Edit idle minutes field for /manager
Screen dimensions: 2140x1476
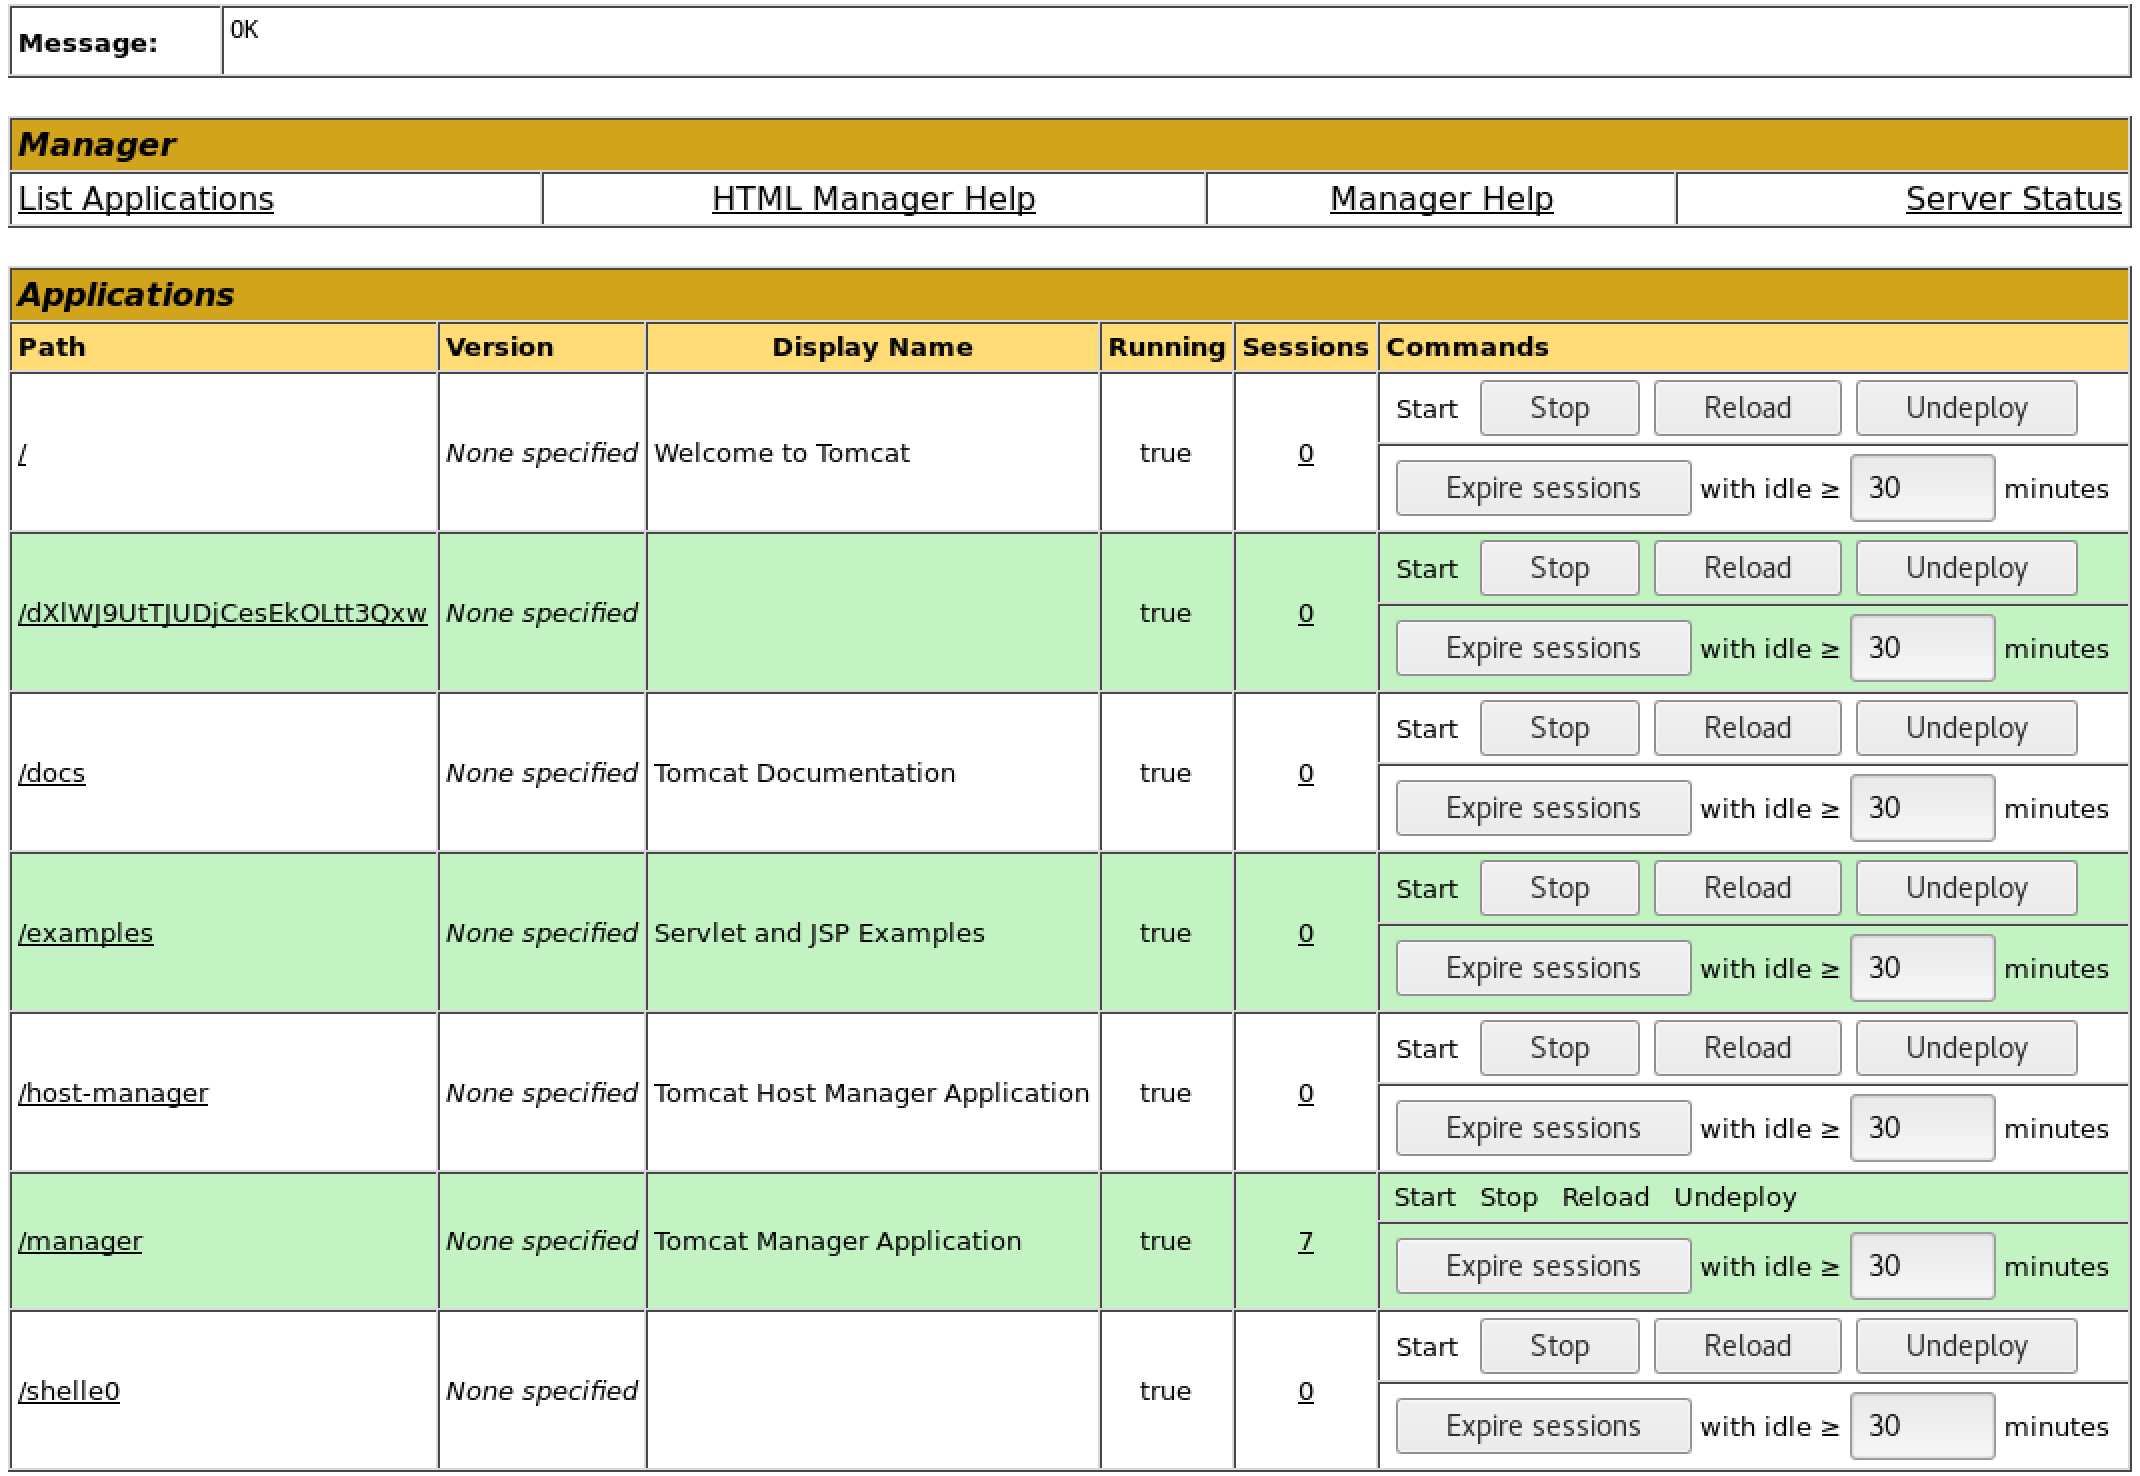click(1922, 1266)
